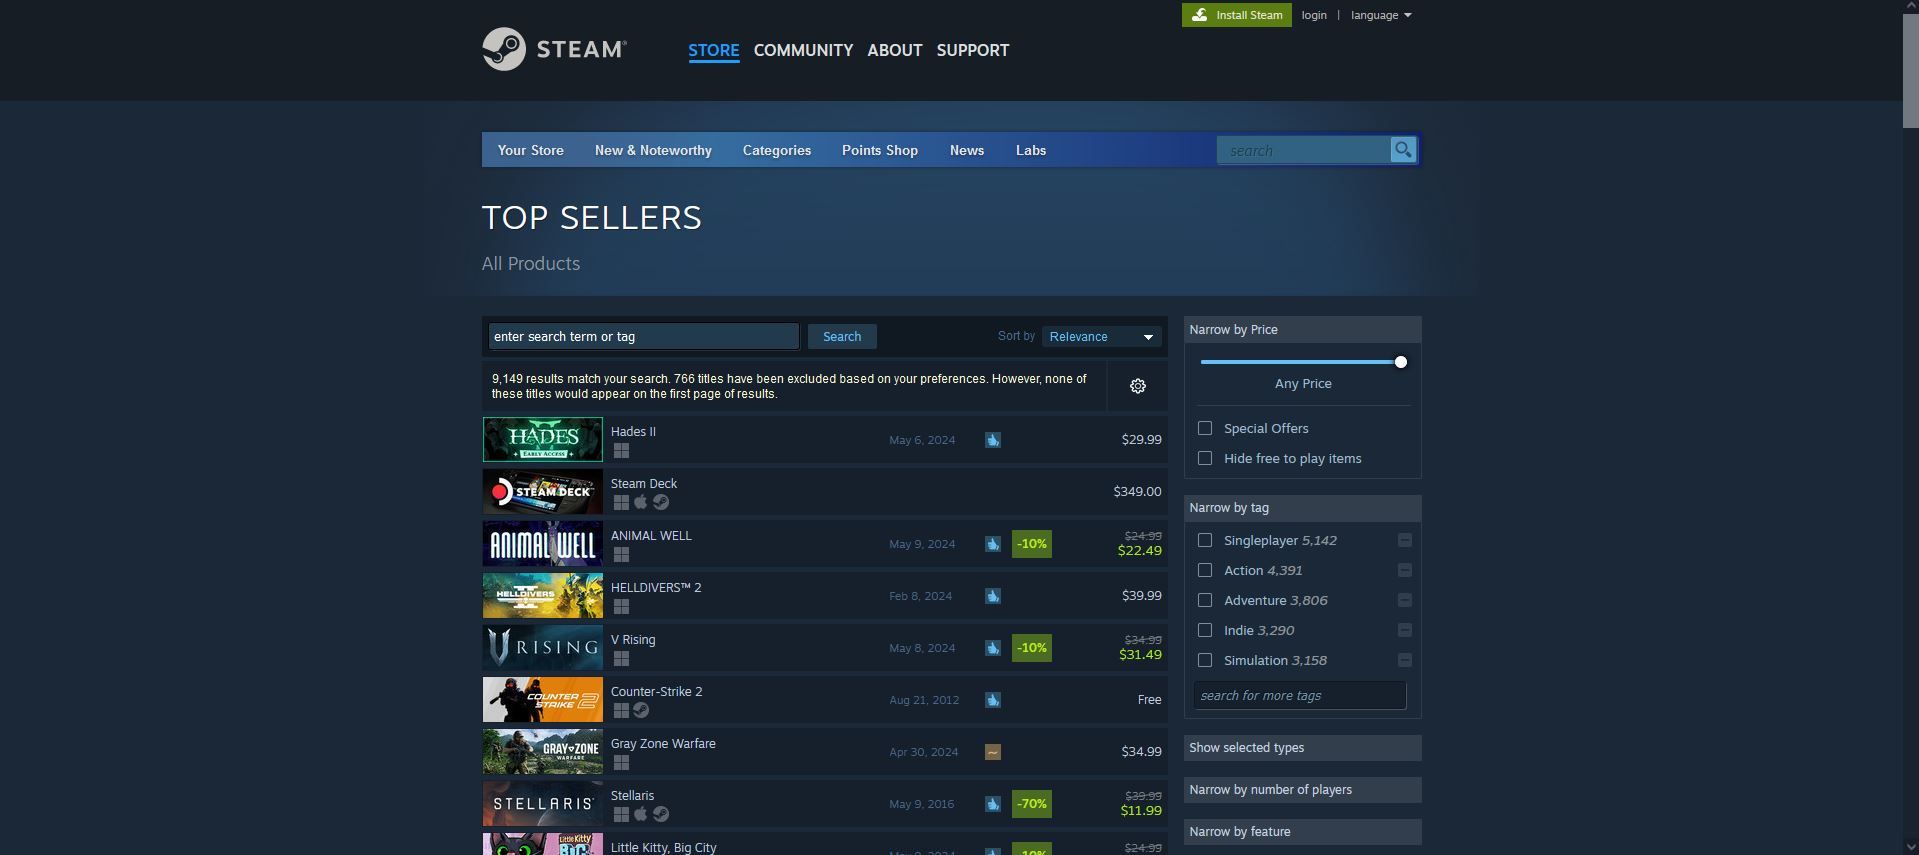Click the review icon for Stellaris
Viewport: 1919px width, 855px height.
(x=992, y=804)
